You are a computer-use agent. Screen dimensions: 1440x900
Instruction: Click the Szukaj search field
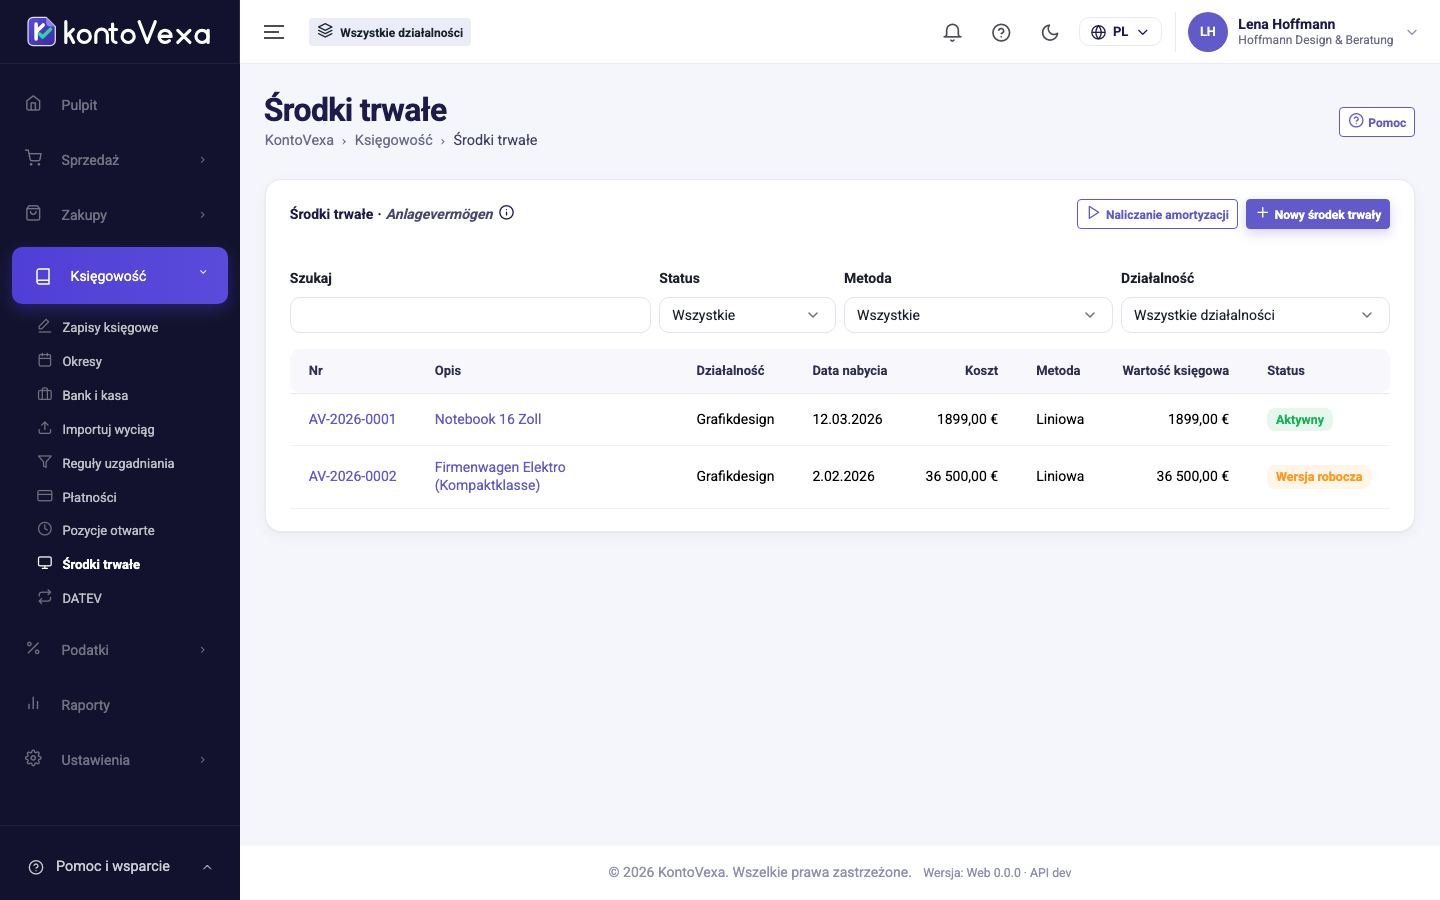coord(470,315)
